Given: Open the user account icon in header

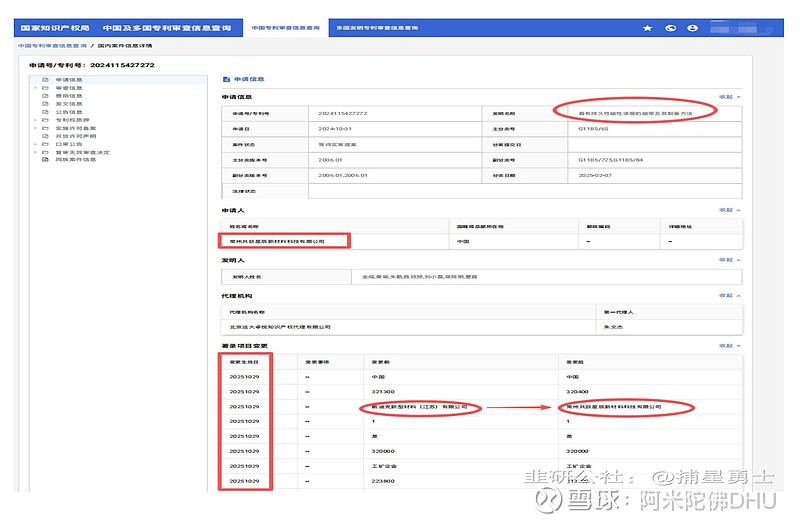Looking at the screenshot, I should tap(692, 28).
